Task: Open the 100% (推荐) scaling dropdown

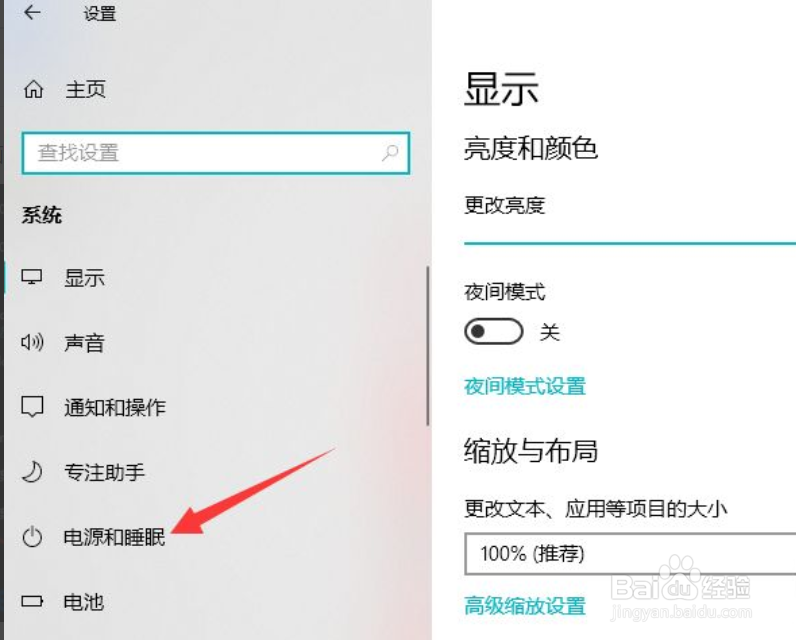Action: point(630,554)
